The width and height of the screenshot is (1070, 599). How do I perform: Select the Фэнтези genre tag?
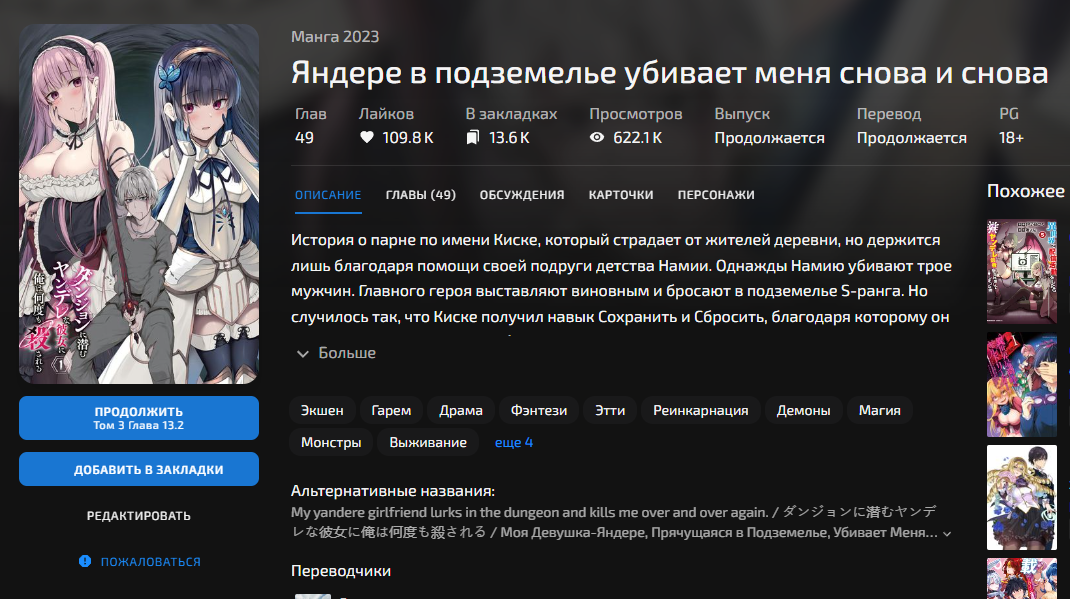(x=538, y=410)
